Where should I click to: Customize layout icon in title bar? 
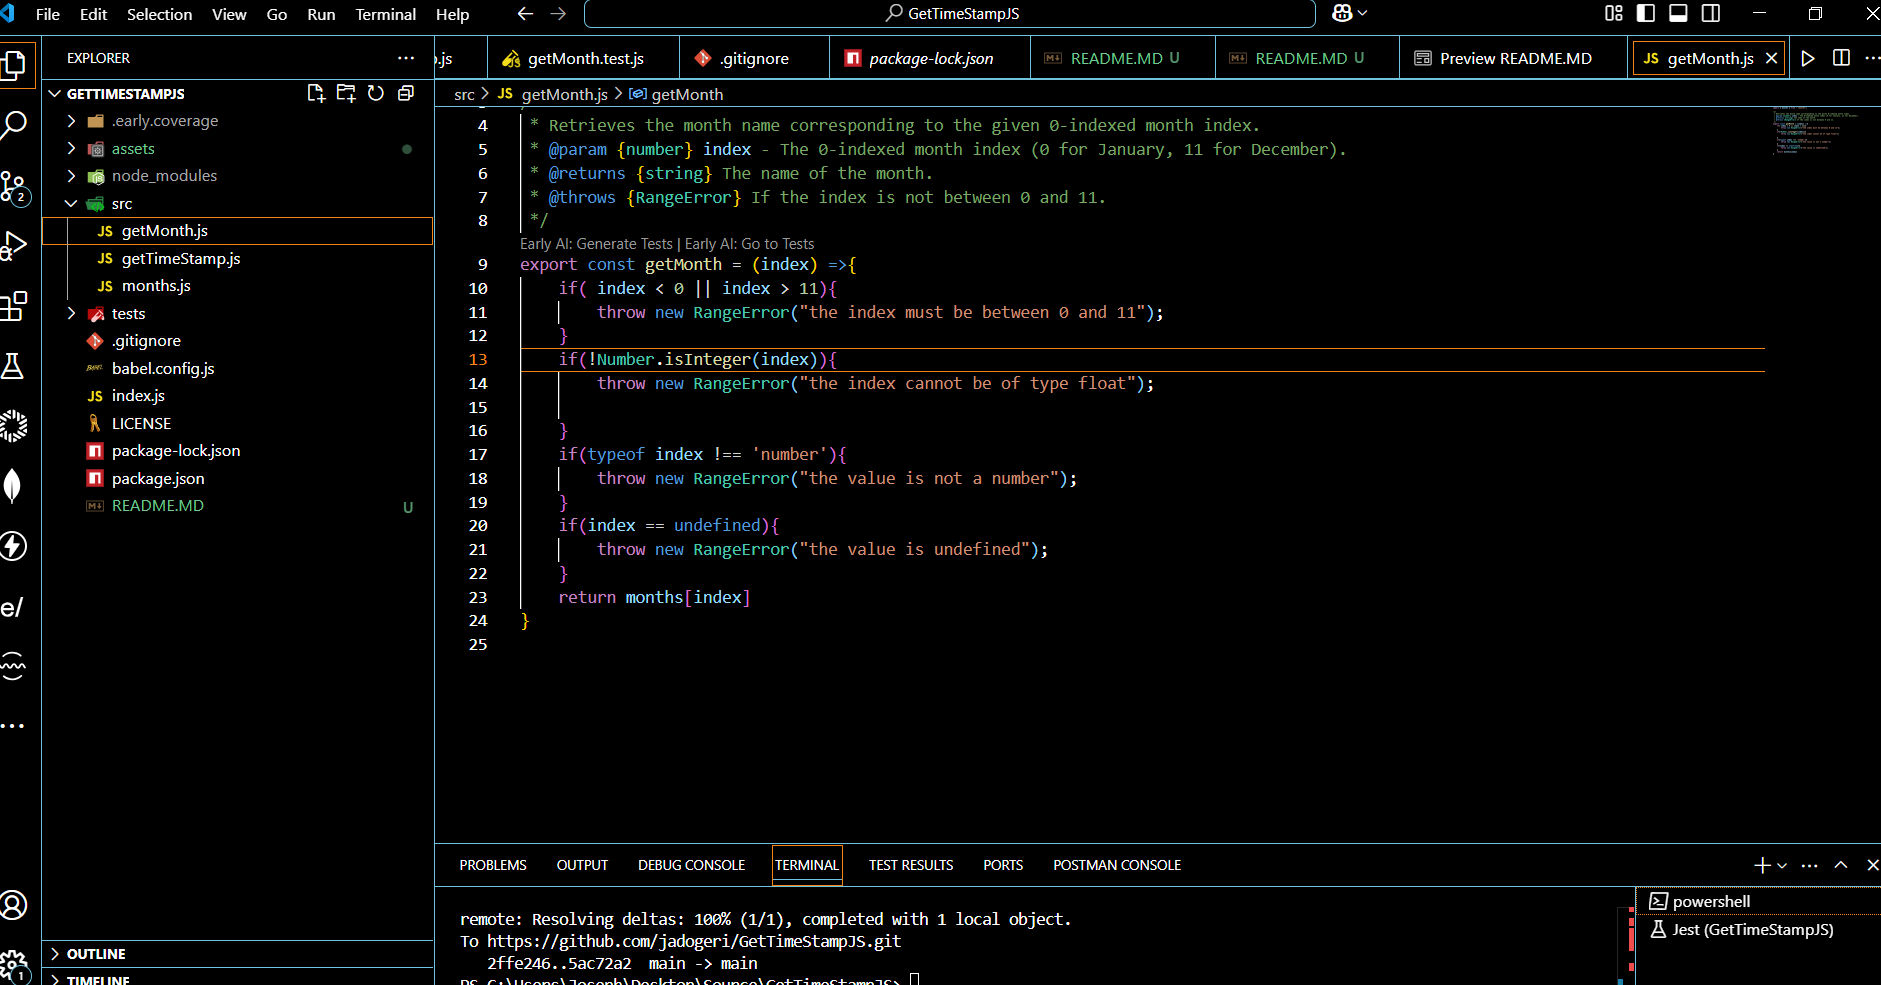(x=1614, y=13)
